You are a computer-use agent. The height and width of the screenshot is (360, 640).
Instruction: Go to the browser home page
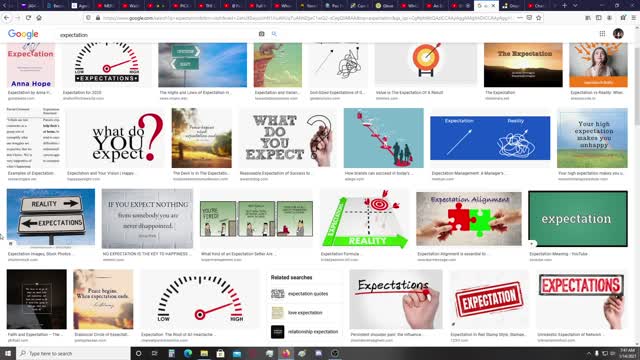pos(39,18)
